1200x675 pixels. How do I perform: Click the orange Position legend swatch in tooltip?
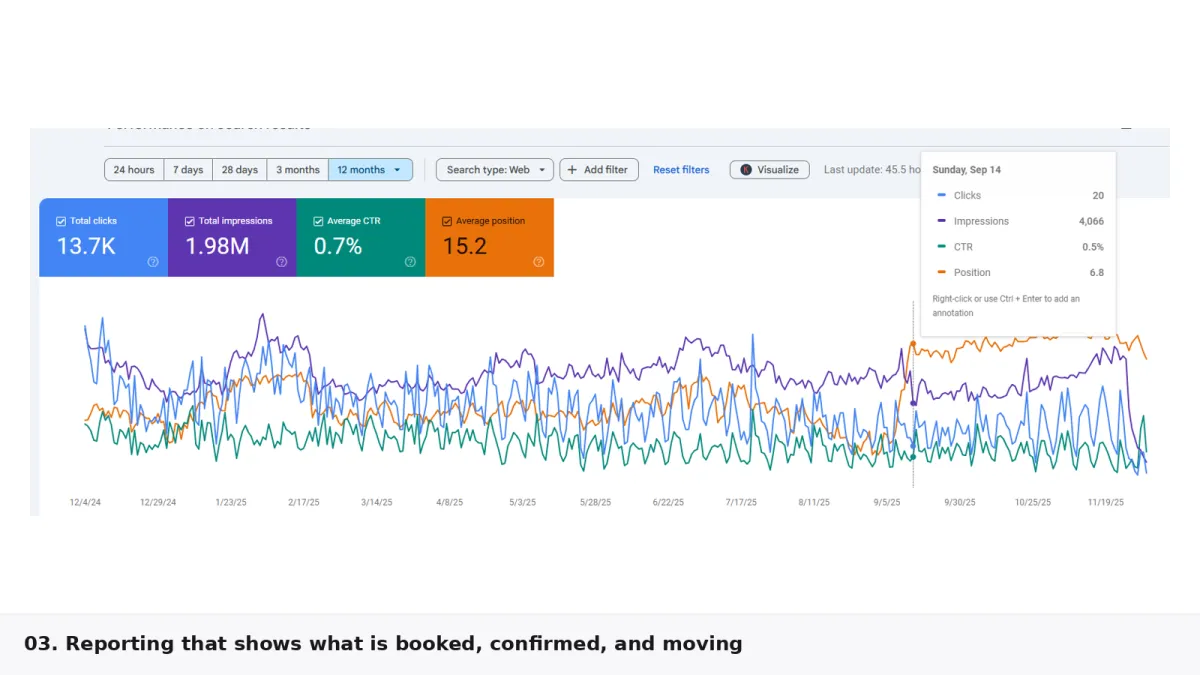[941, 272]
